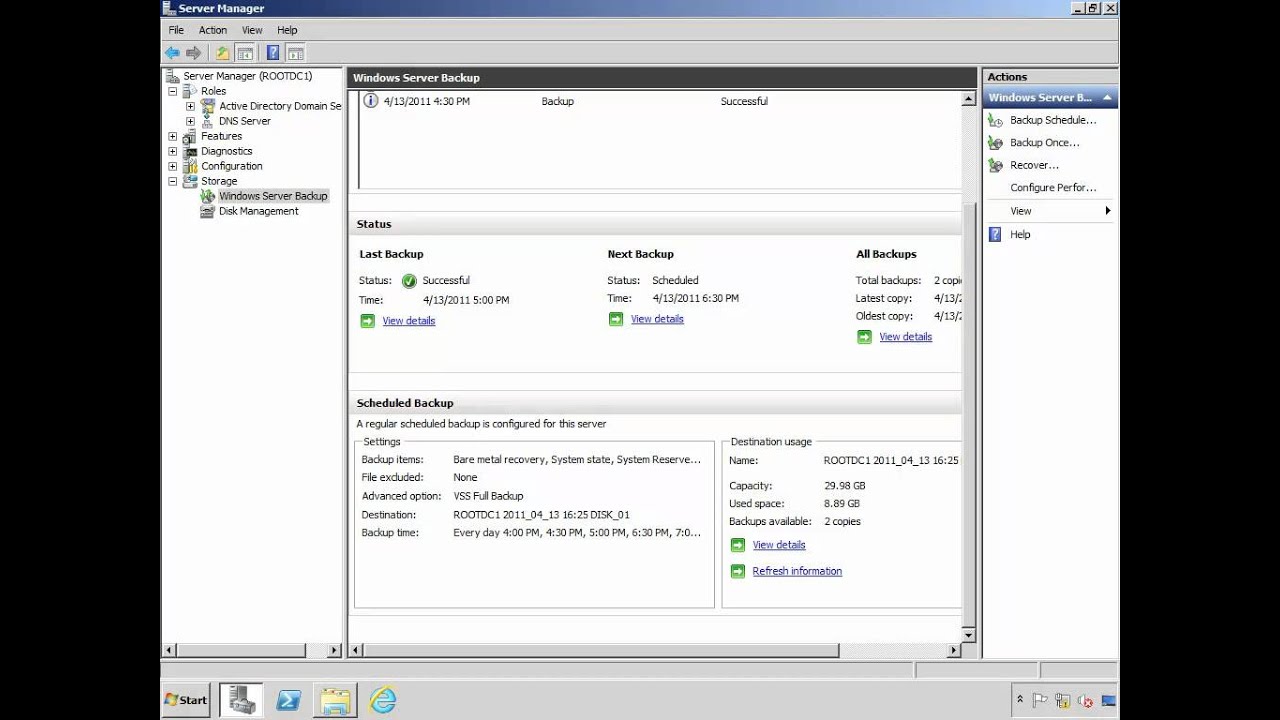Viewport: 1280px width, 720px height.
Task: Open the Help menu in the menu bar
Action: coord(287,30)
